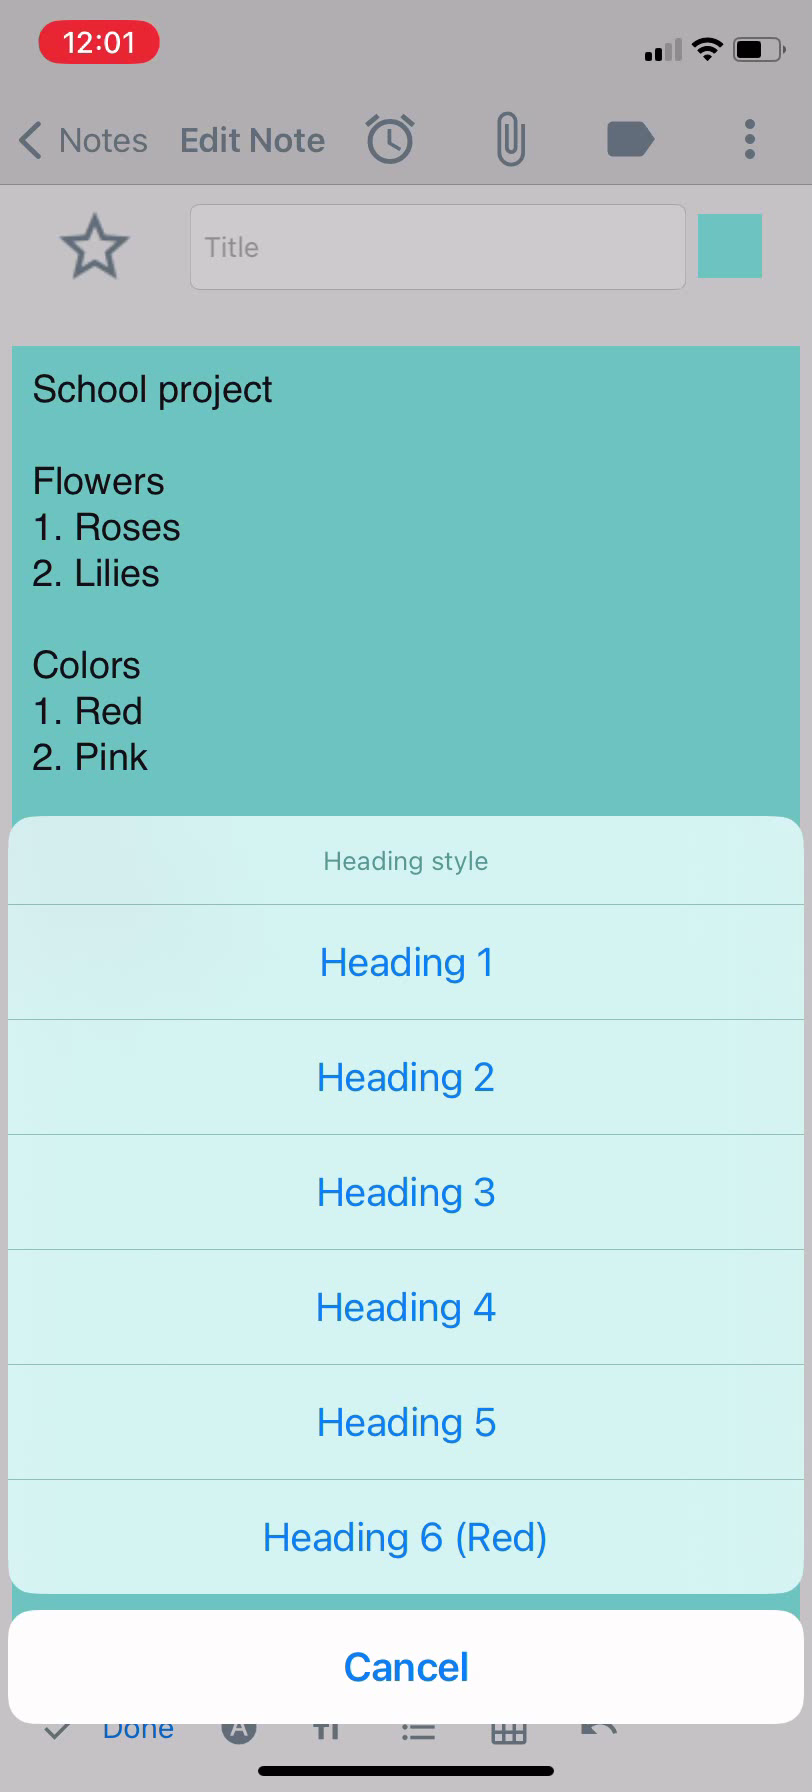The image size is (812, 1792).
Task: Cancel the heading style sheet
Action: point(406,1667)
